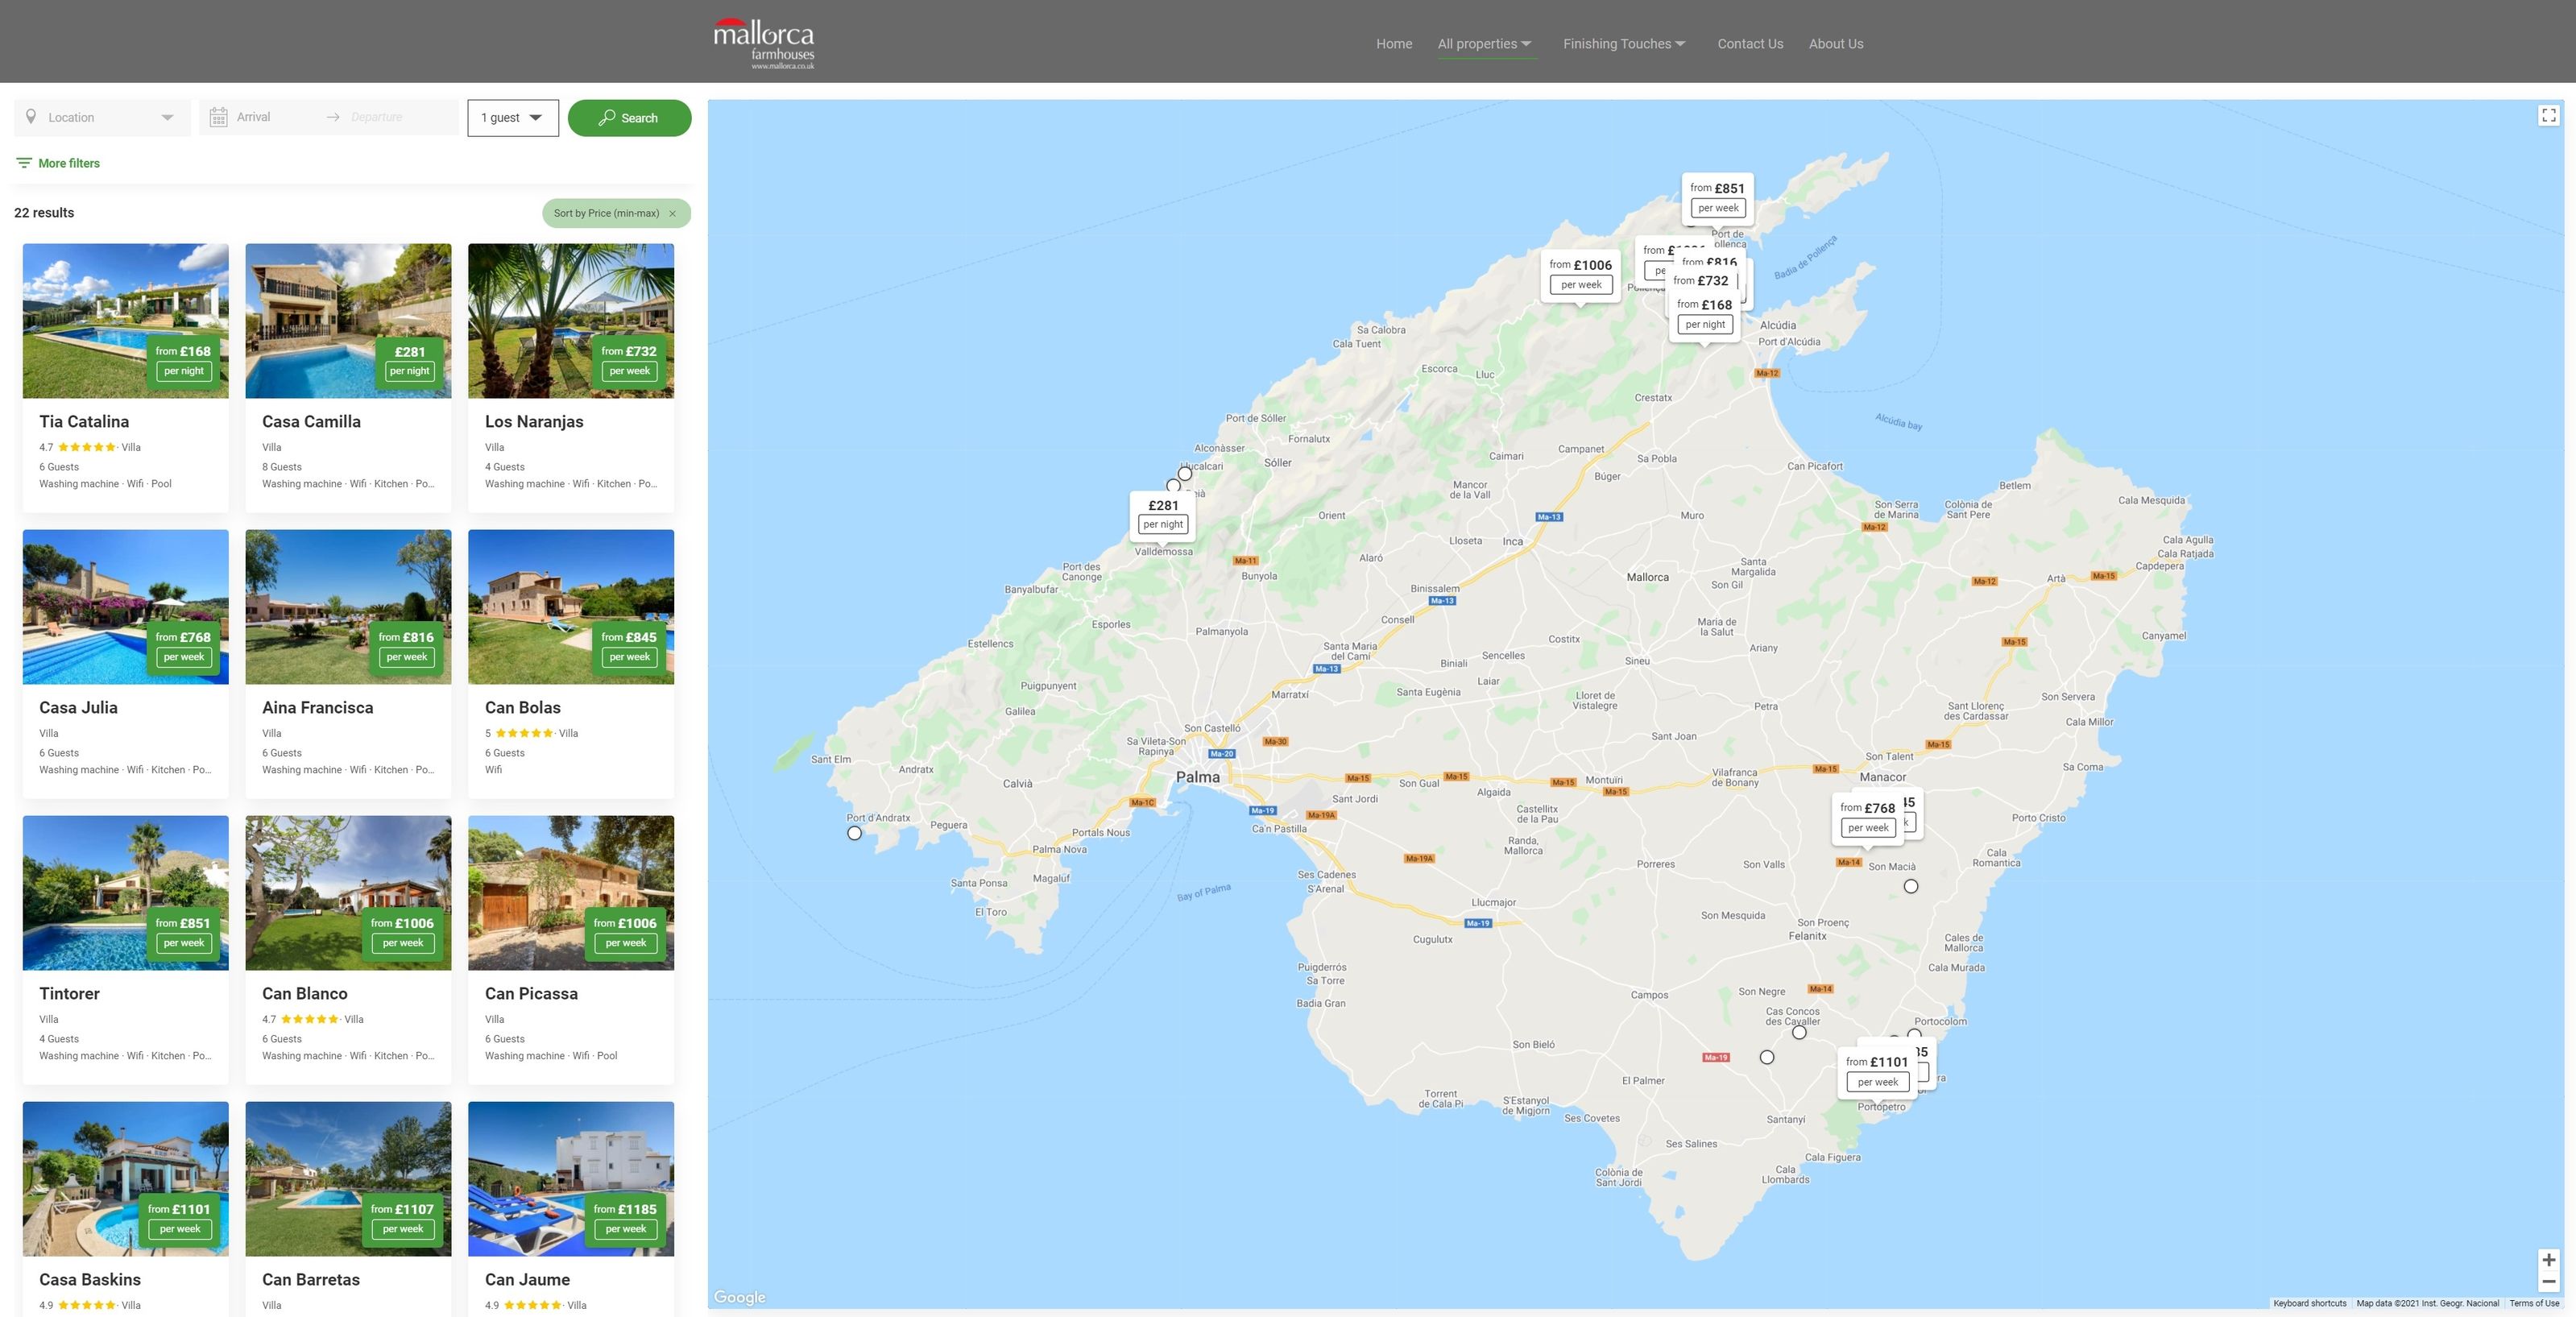Remove the Sort by Price filter chip
This screenshot has height=1317, width=2576.
672,213
